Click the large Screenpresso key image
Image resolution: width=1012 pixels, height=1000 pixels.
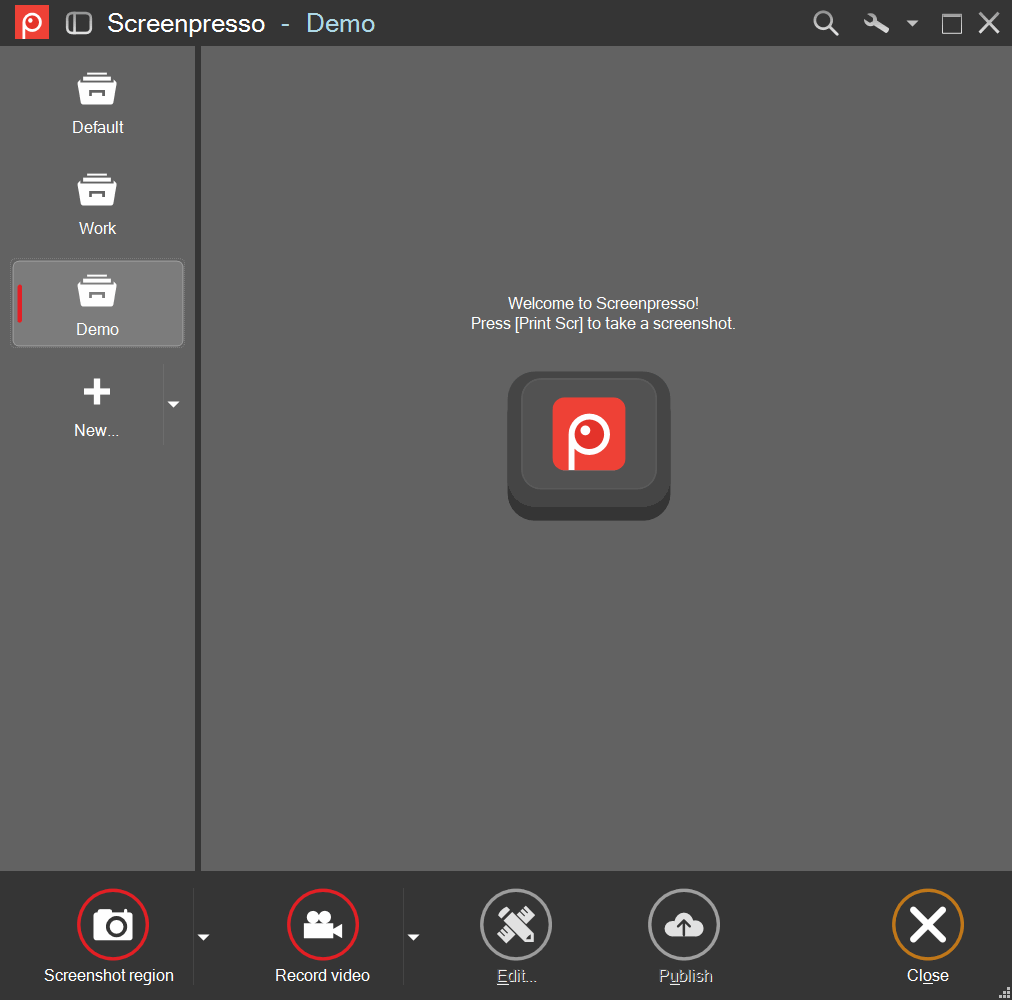589,445
